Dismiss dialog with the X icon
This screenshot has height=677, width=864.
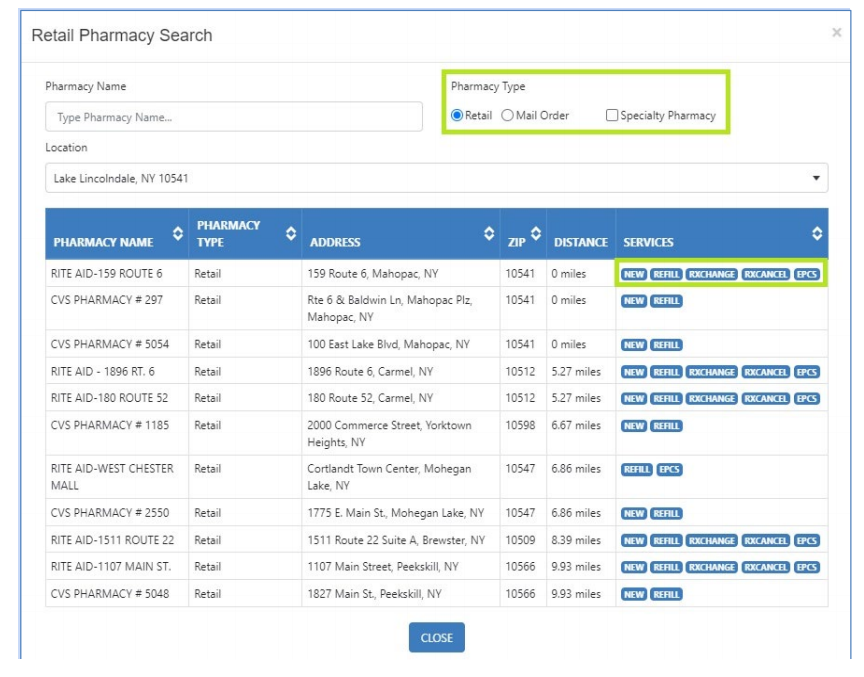(836, 33)
